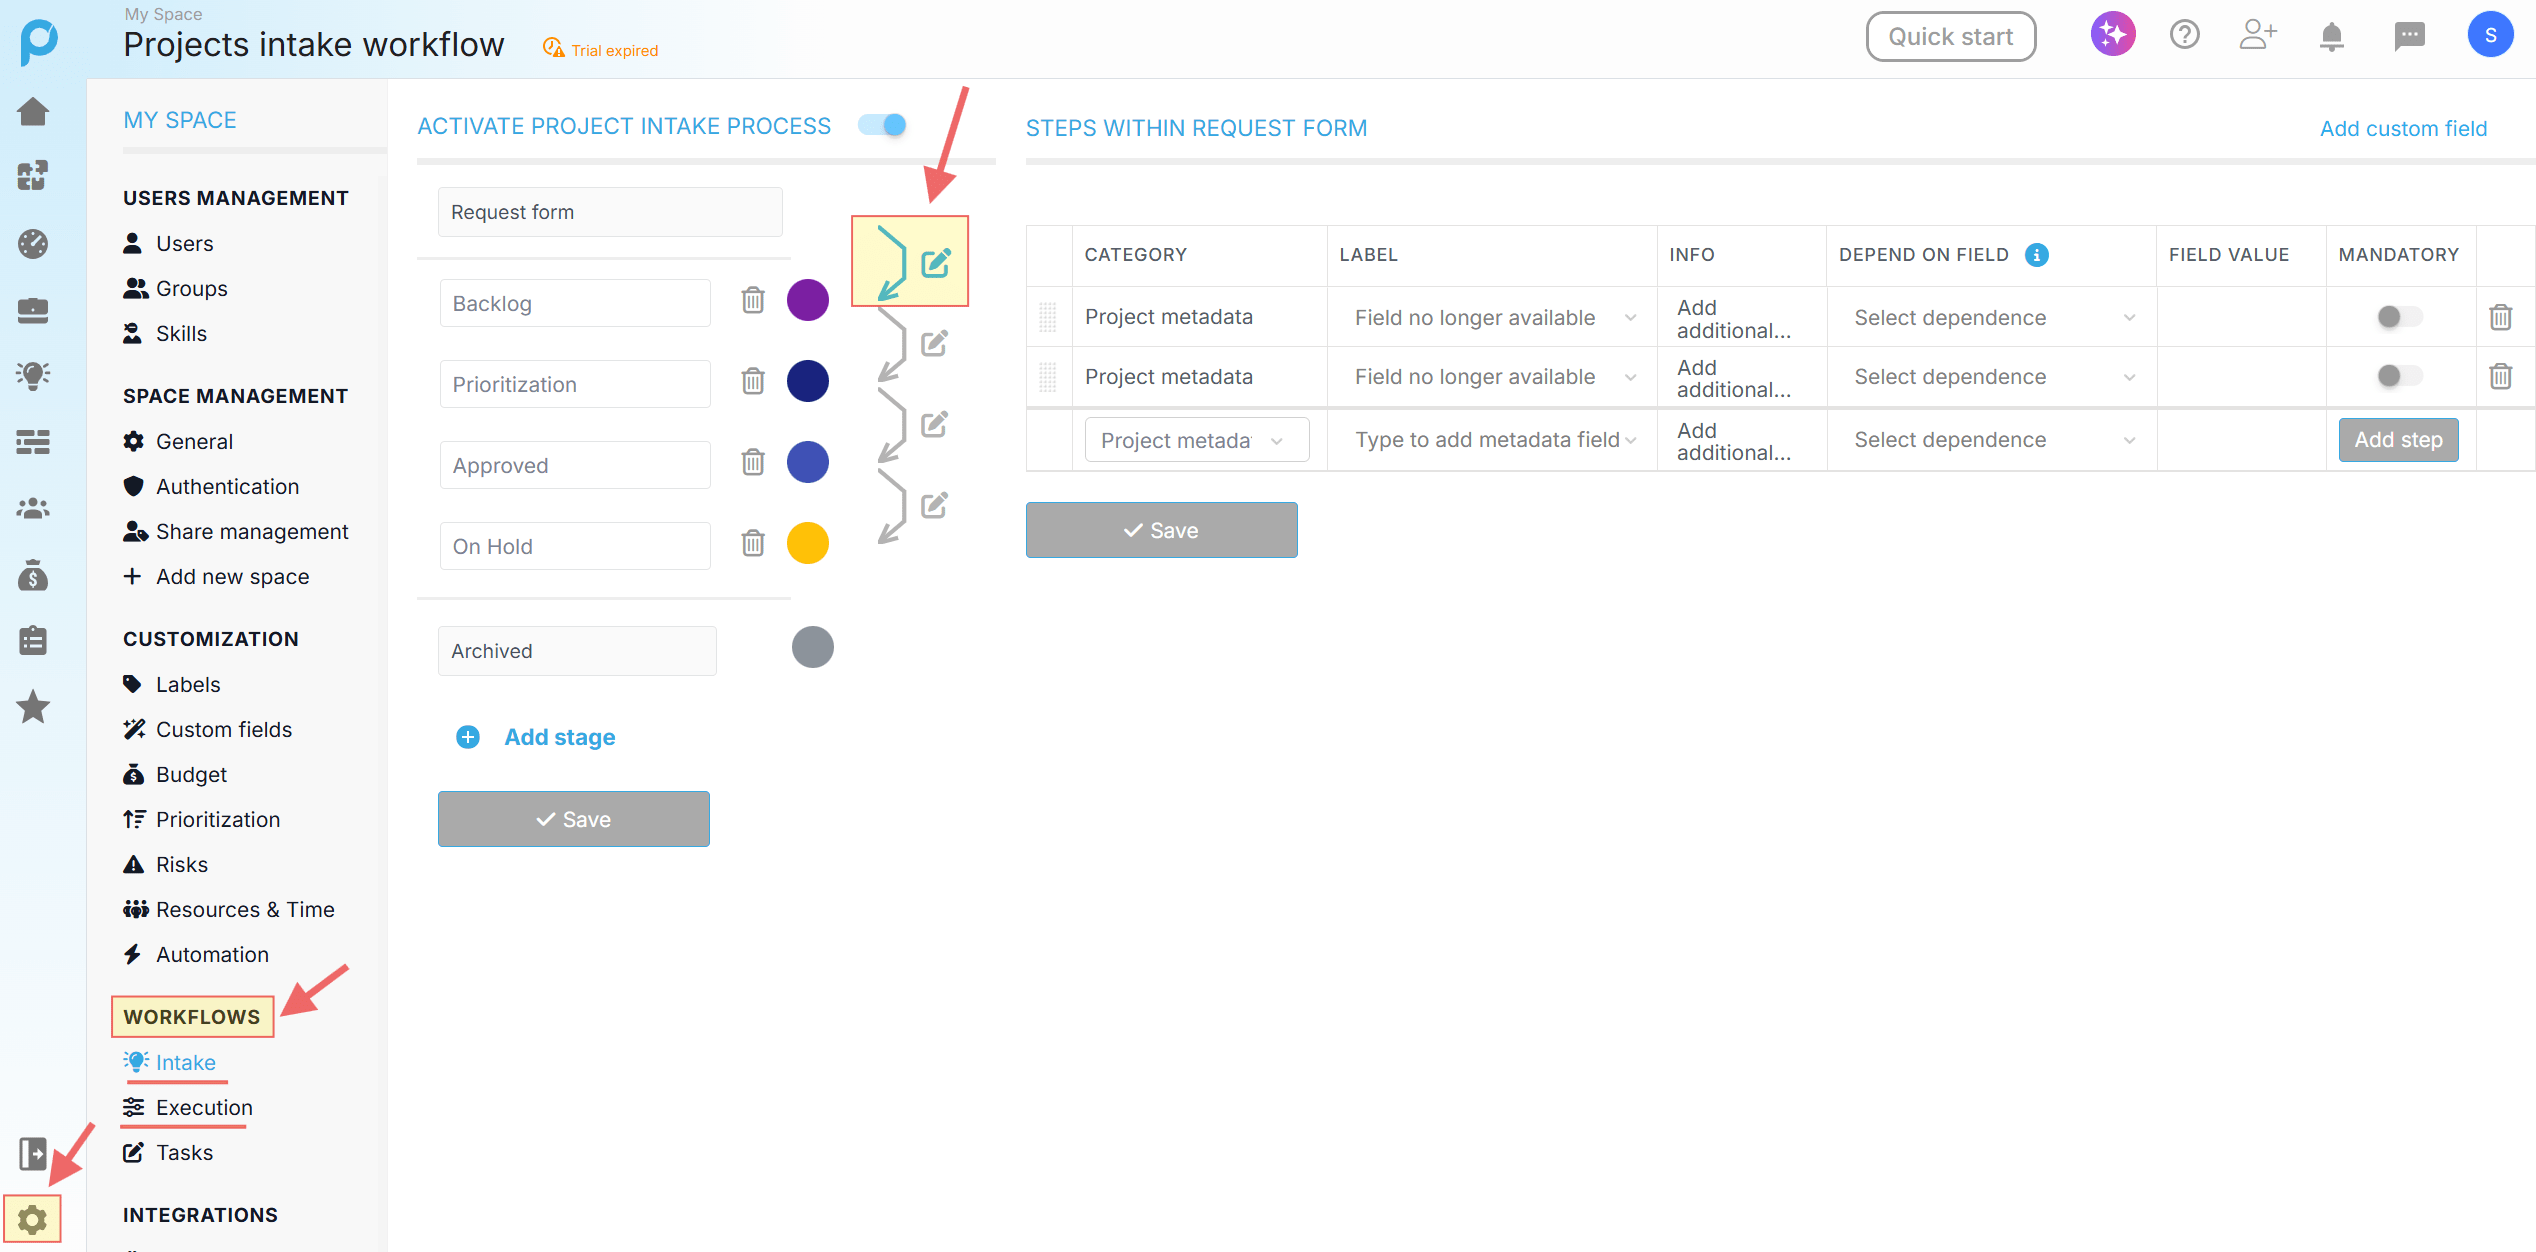Screen dimensions: 2536x1252
Task: Click the Backlog stage trash icon
Action: [x=753, y=300]
